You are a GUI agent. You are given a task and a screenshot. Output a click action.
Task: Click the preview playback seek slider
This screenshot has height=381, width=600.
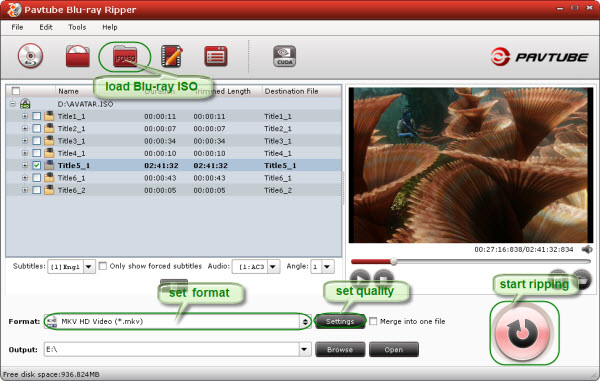[471, 262]
